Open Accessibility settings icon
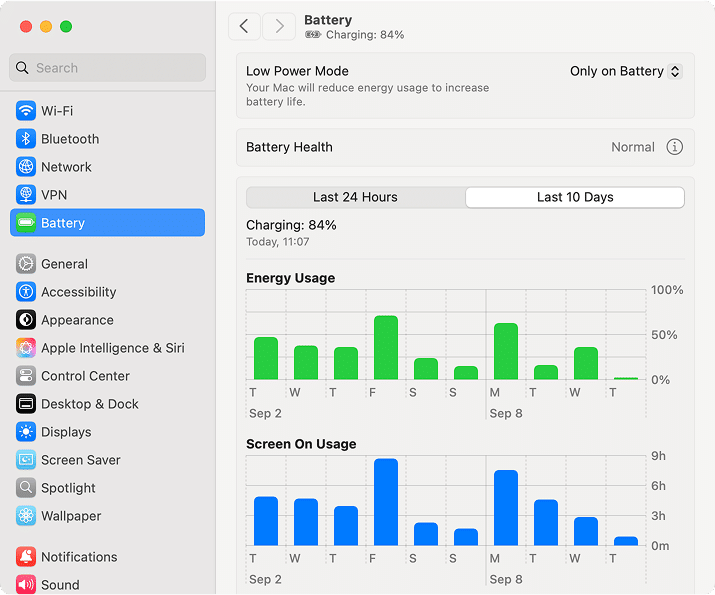 click(x=26, y=292)
